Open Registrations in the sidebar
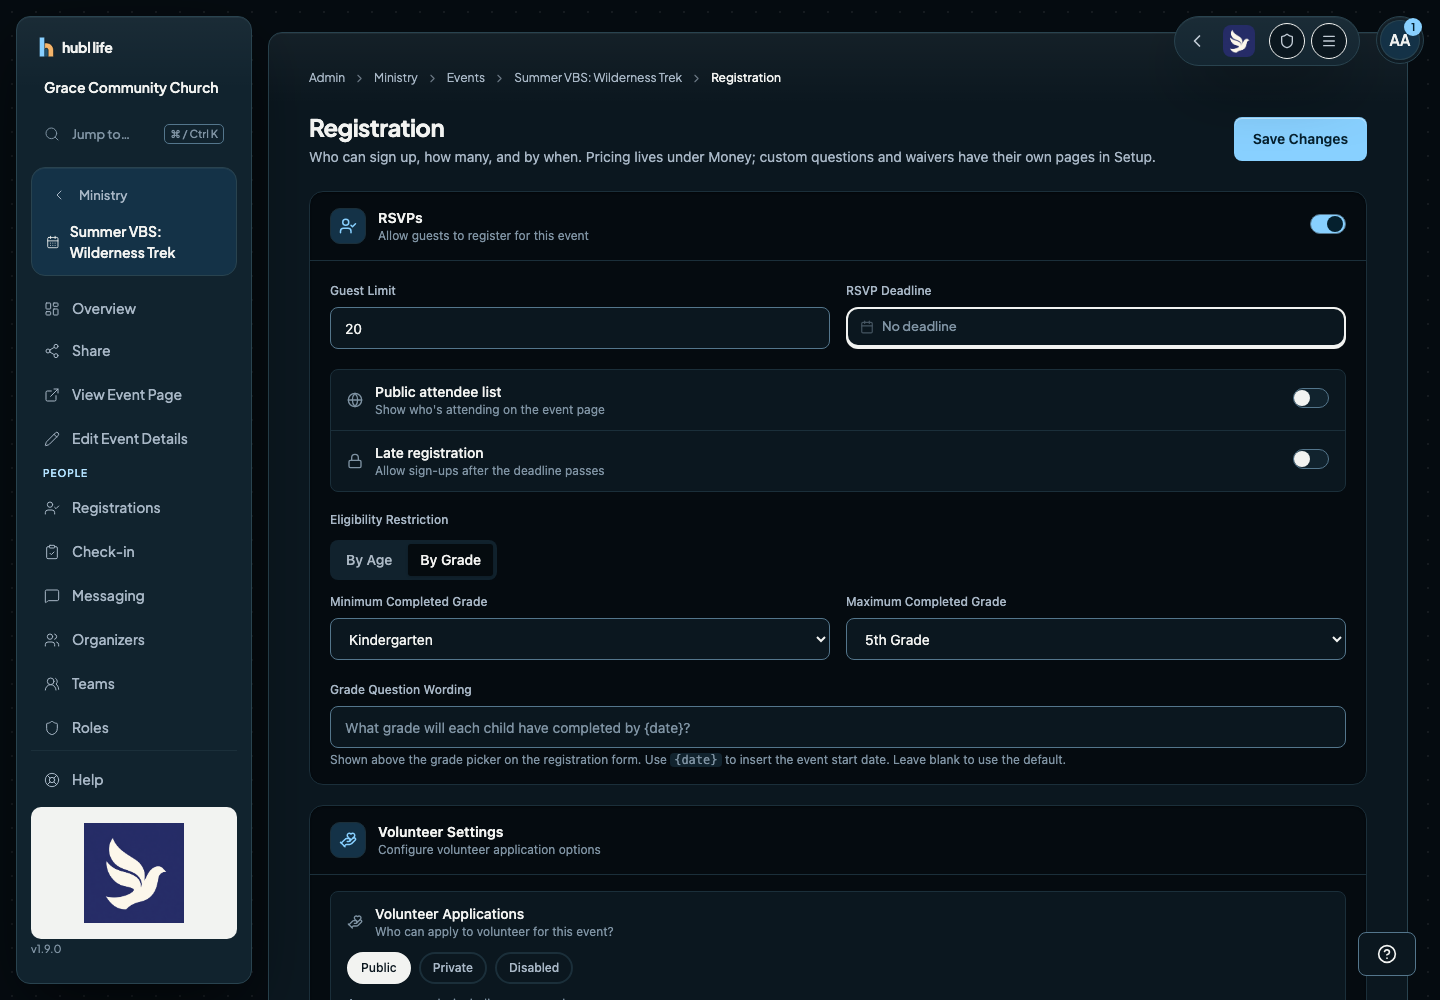Screen dimensions: 1440x1000 tap(134, 508)
